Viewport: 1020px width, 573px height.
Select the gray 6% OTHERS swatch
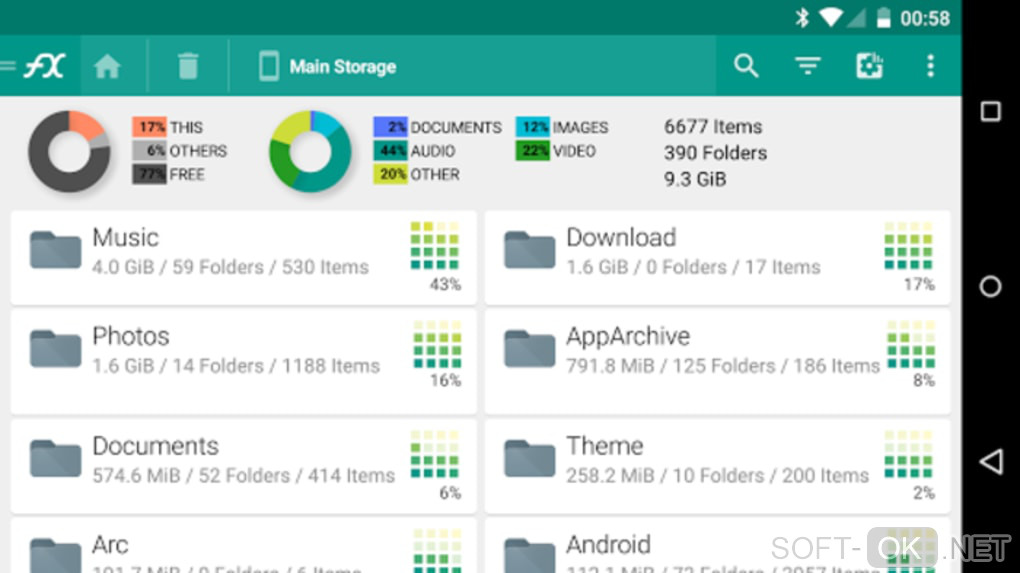(x=150, y=151)
